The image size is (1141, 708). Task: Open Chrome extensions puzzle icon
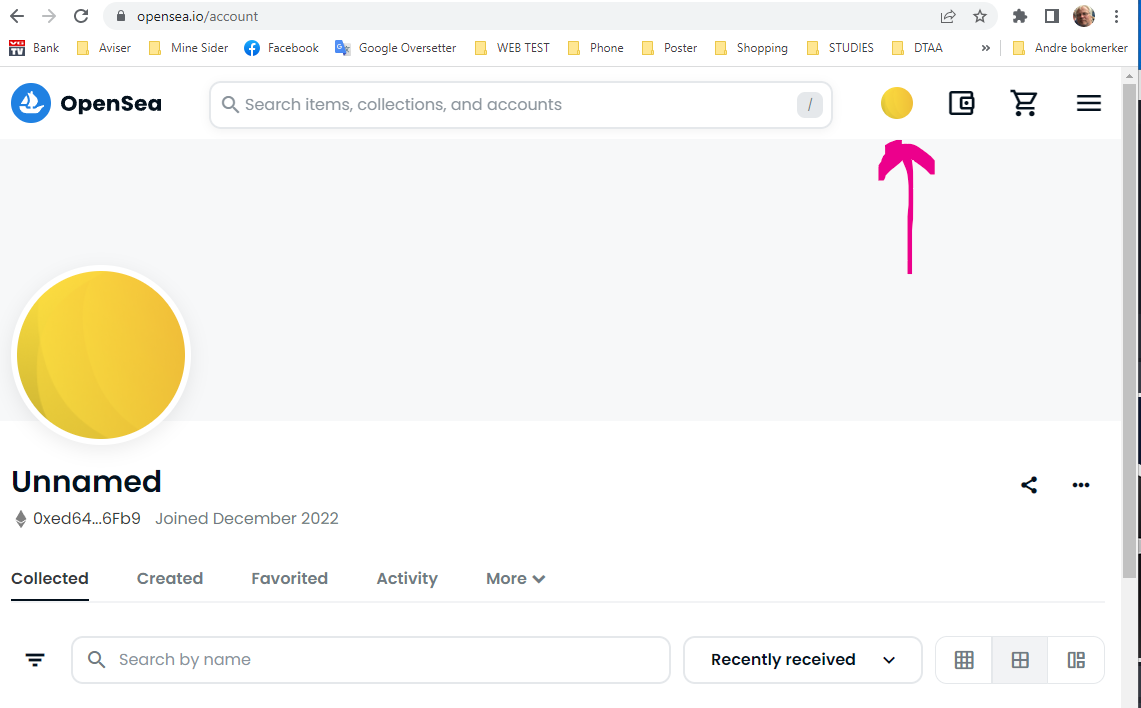coord(1019,16)
